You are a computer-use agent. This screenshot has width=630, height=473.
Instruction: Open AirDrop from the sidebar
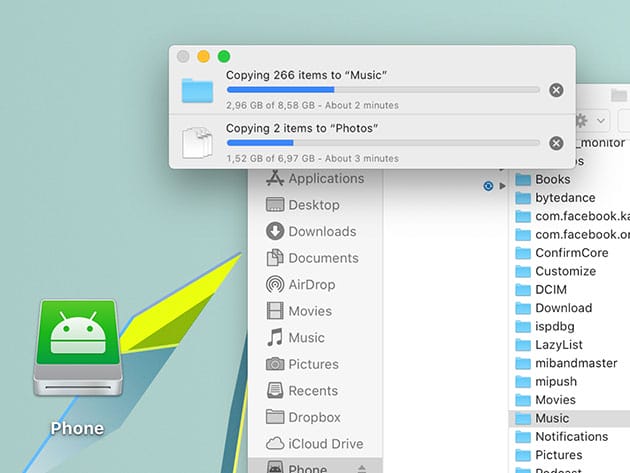click(x=309, y=284)
